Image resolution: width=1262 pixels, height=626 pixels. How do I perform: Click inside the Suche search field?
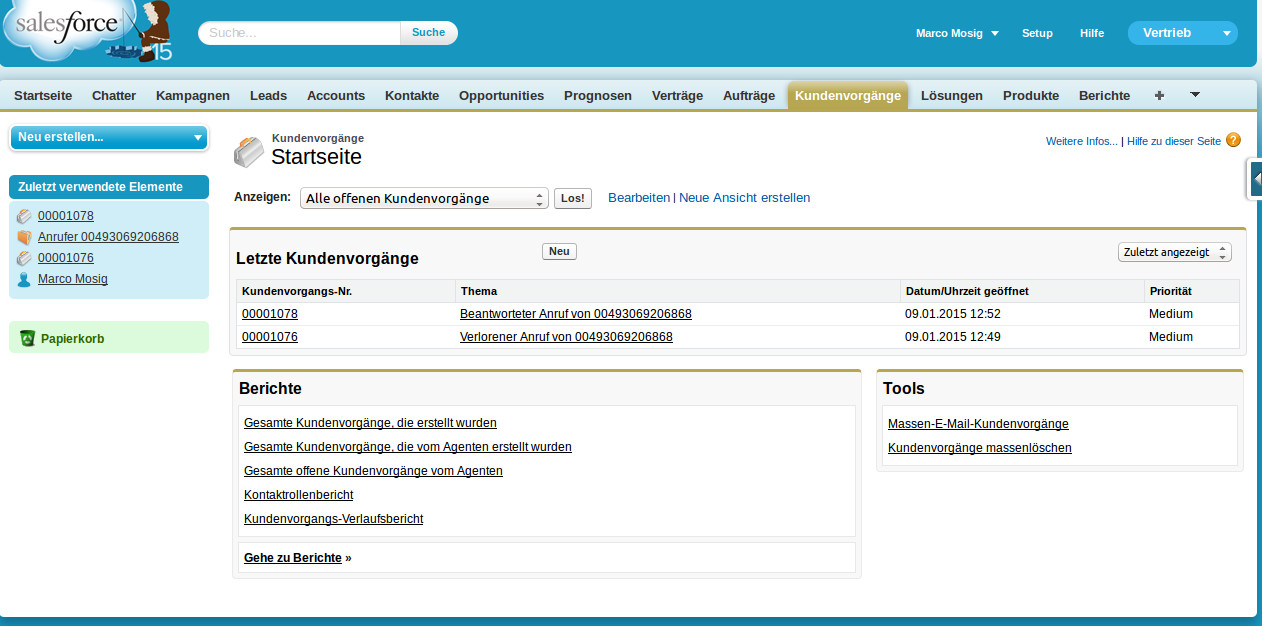(x=298, y=32)
